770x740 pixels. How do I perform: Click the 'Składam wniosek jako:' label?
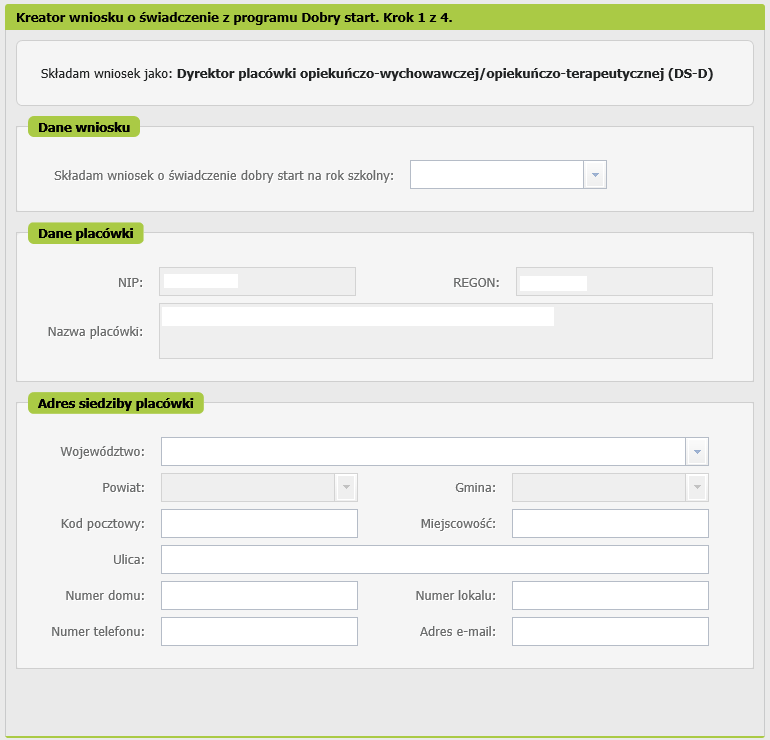[x=107, y=74]
